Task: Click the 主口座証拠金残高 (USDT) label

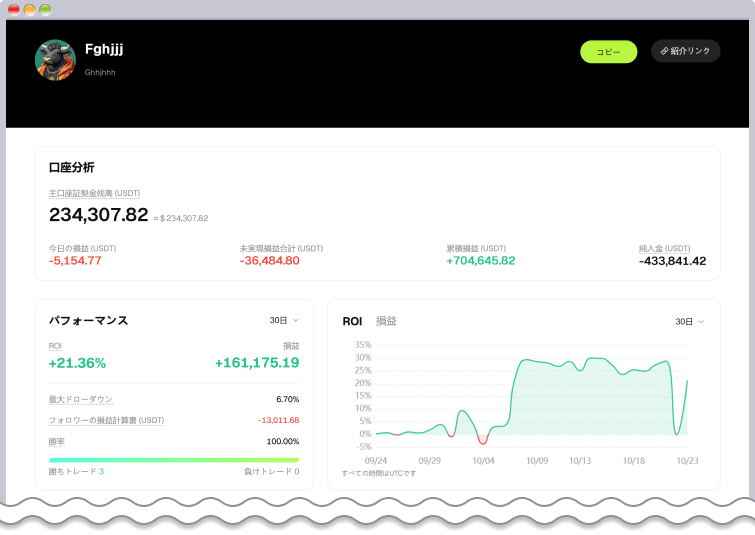Action: point(94,193)
